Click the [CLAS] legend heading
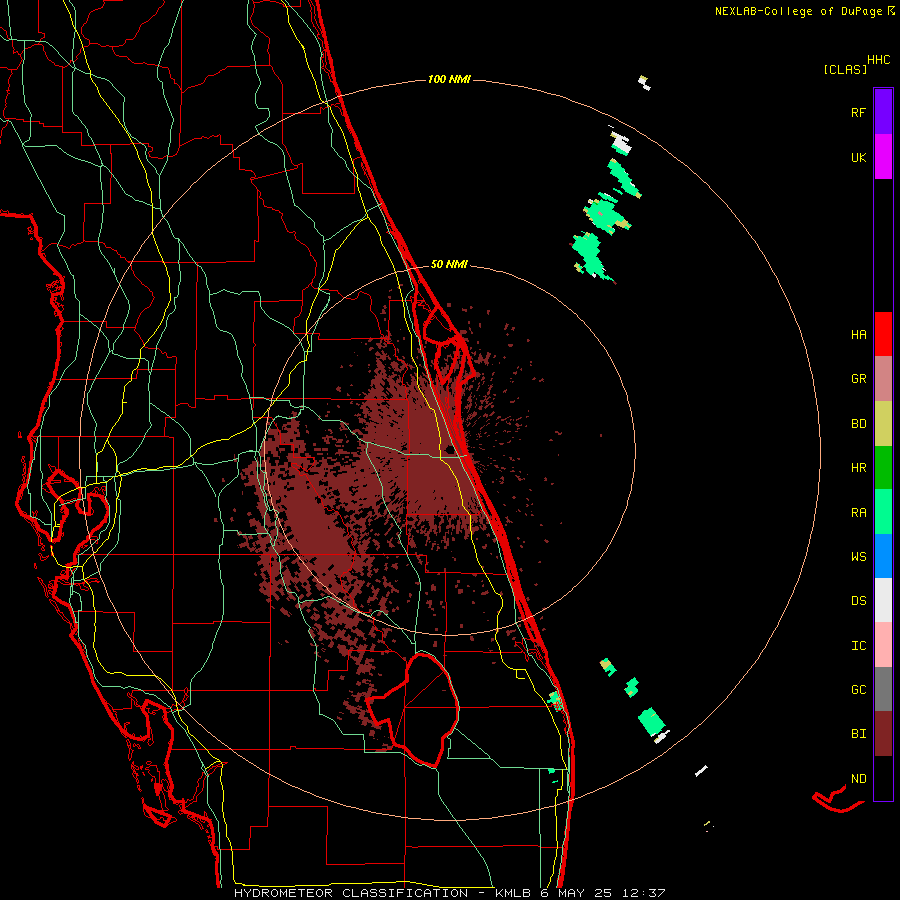Screen dimensions: 900x900 pyautogui.click(x=845, y=70)
